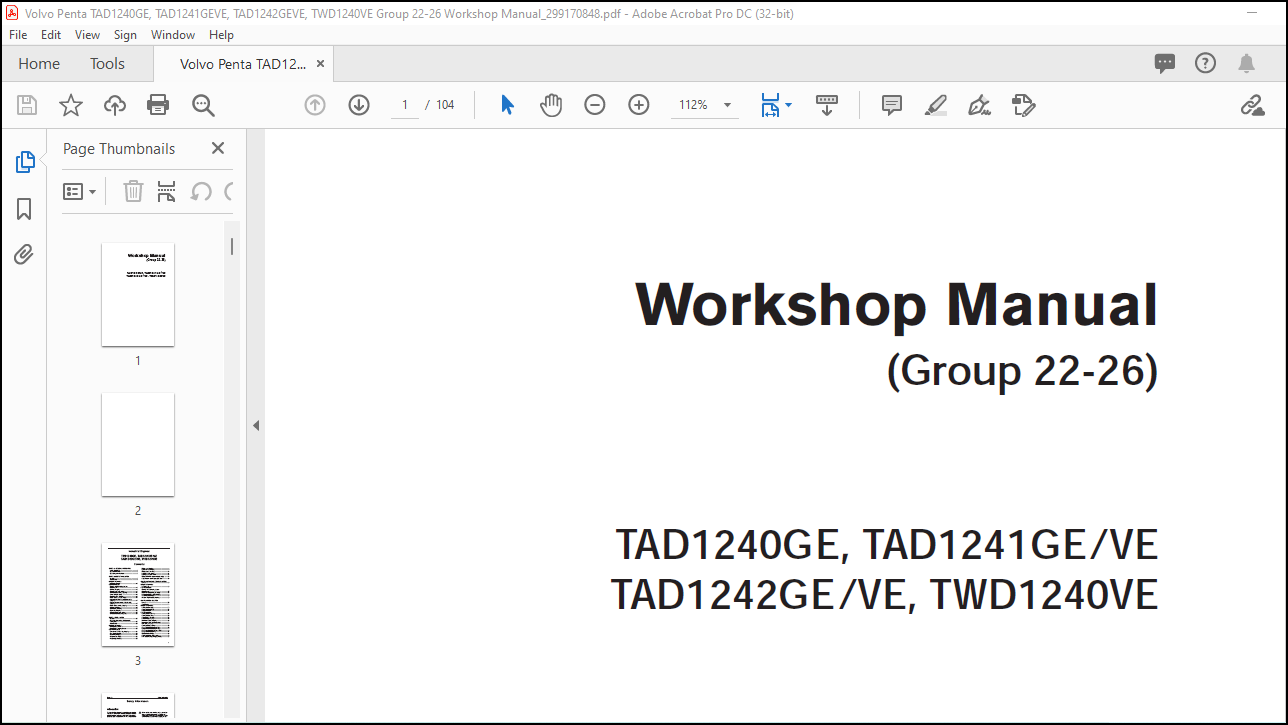Image resolution: width=1288 pixels, height=725 pixels.
Task: Click the thumbnails panel scrollbar
Action: tap(232, 246)
